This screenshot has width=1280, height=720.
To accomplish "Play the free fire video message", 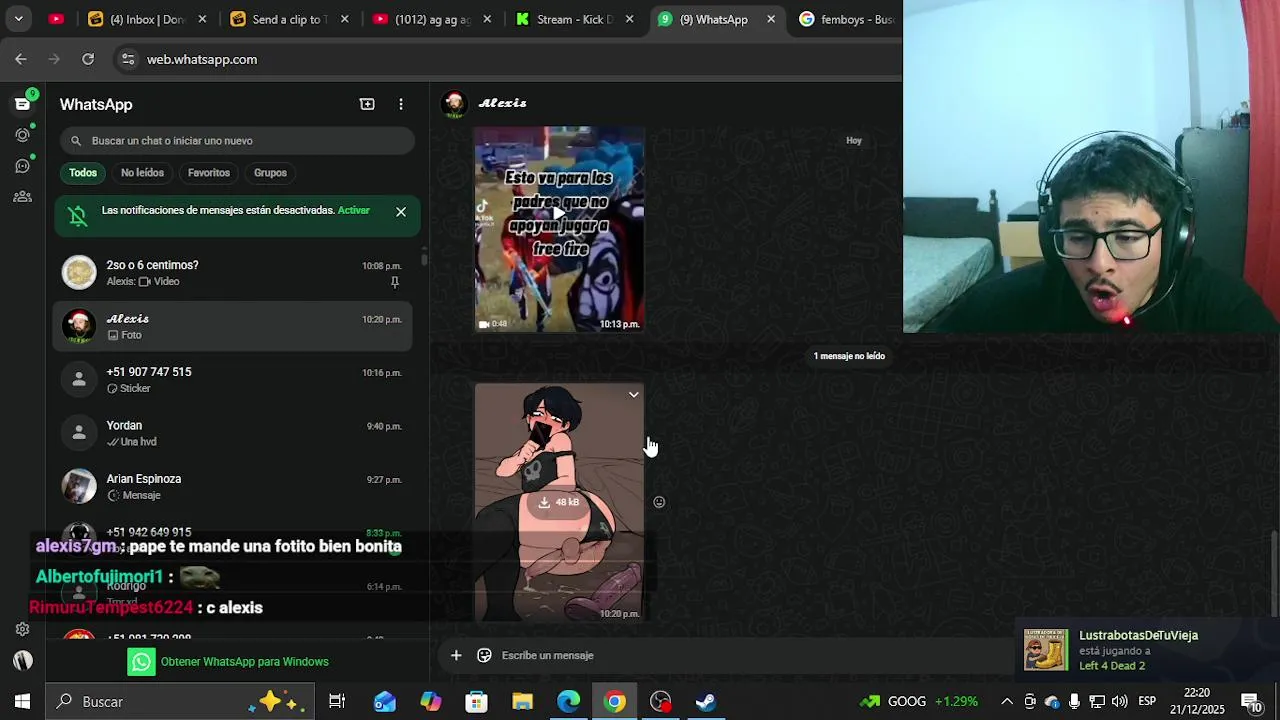I will (x=559, y=213).
